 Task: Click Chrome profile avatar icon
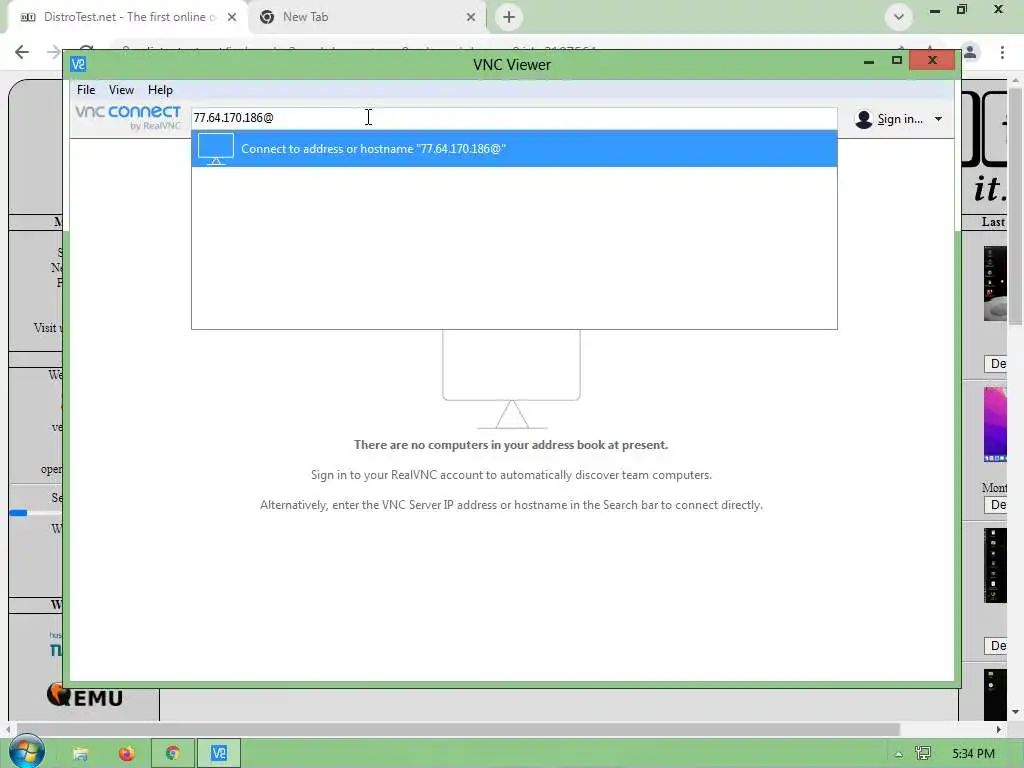point(970,52)
